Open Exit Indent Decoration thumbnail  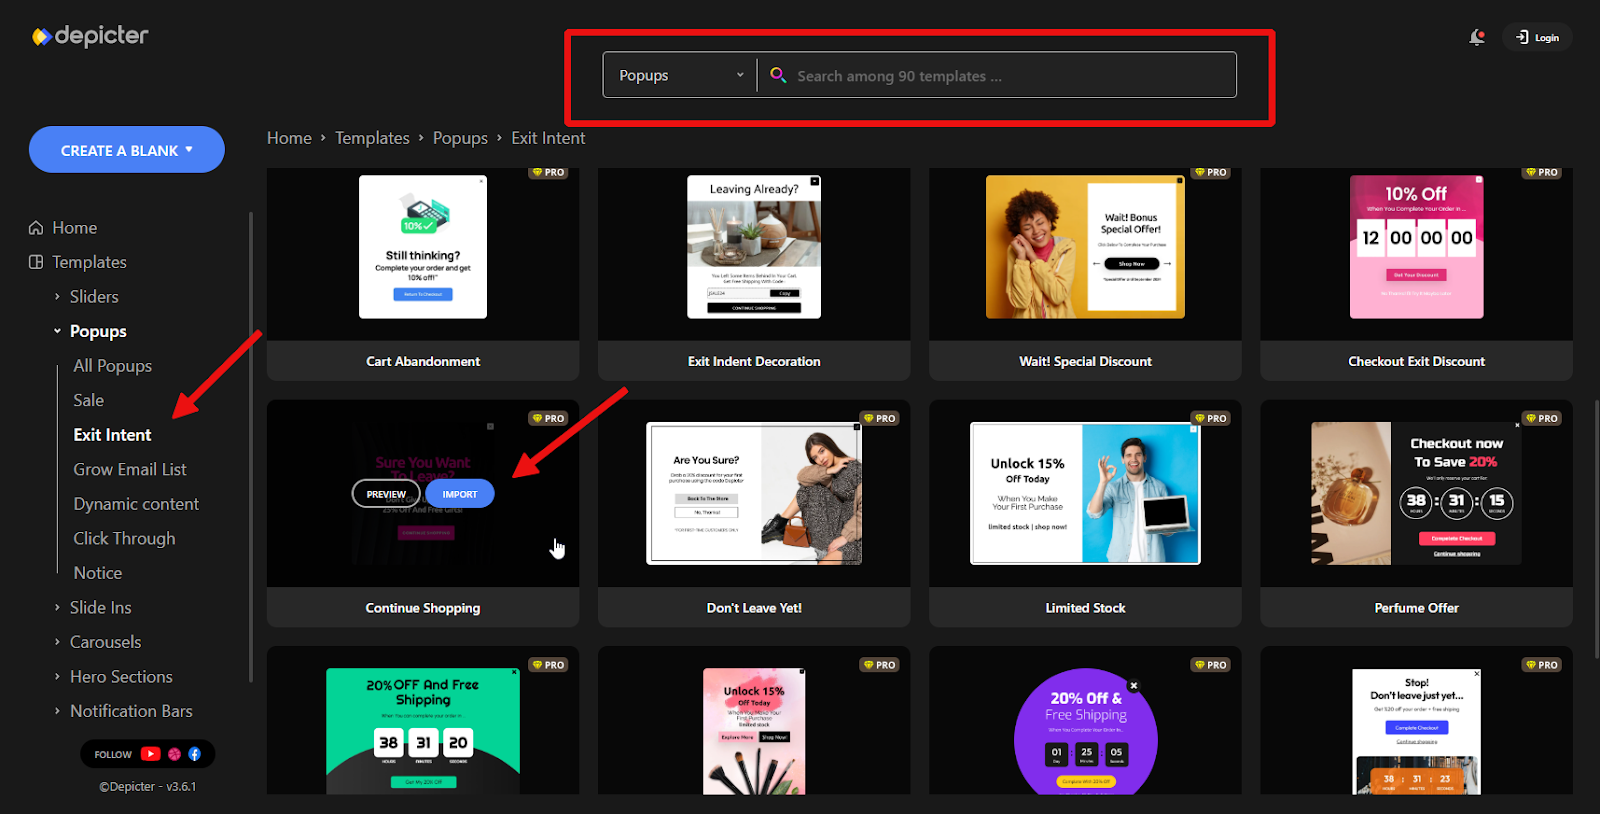[x=754, y=247]
